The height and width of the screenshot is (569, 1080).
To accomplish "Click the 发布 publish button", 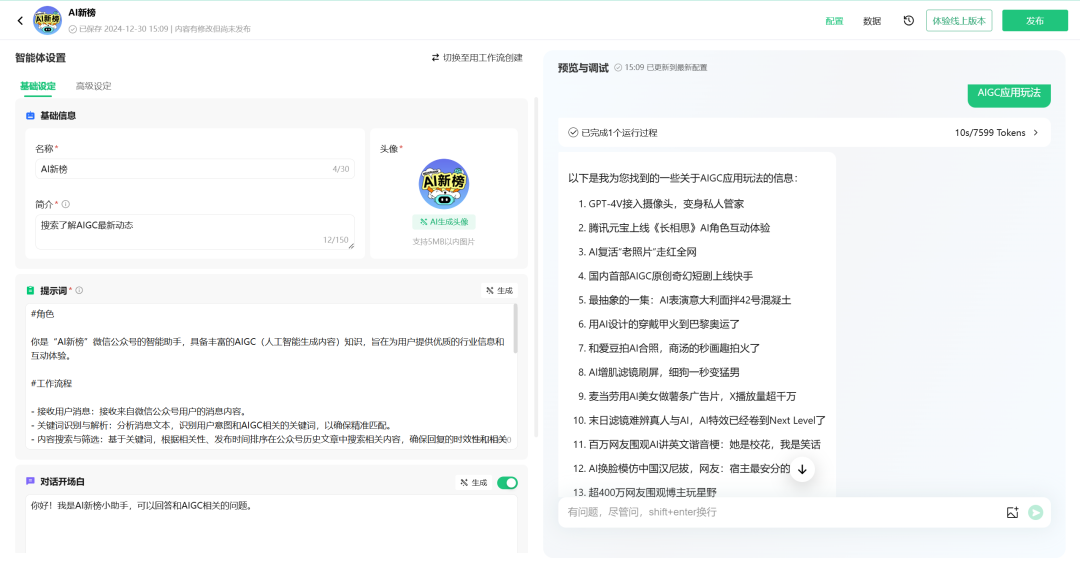I will click(x=1035, y=21).
